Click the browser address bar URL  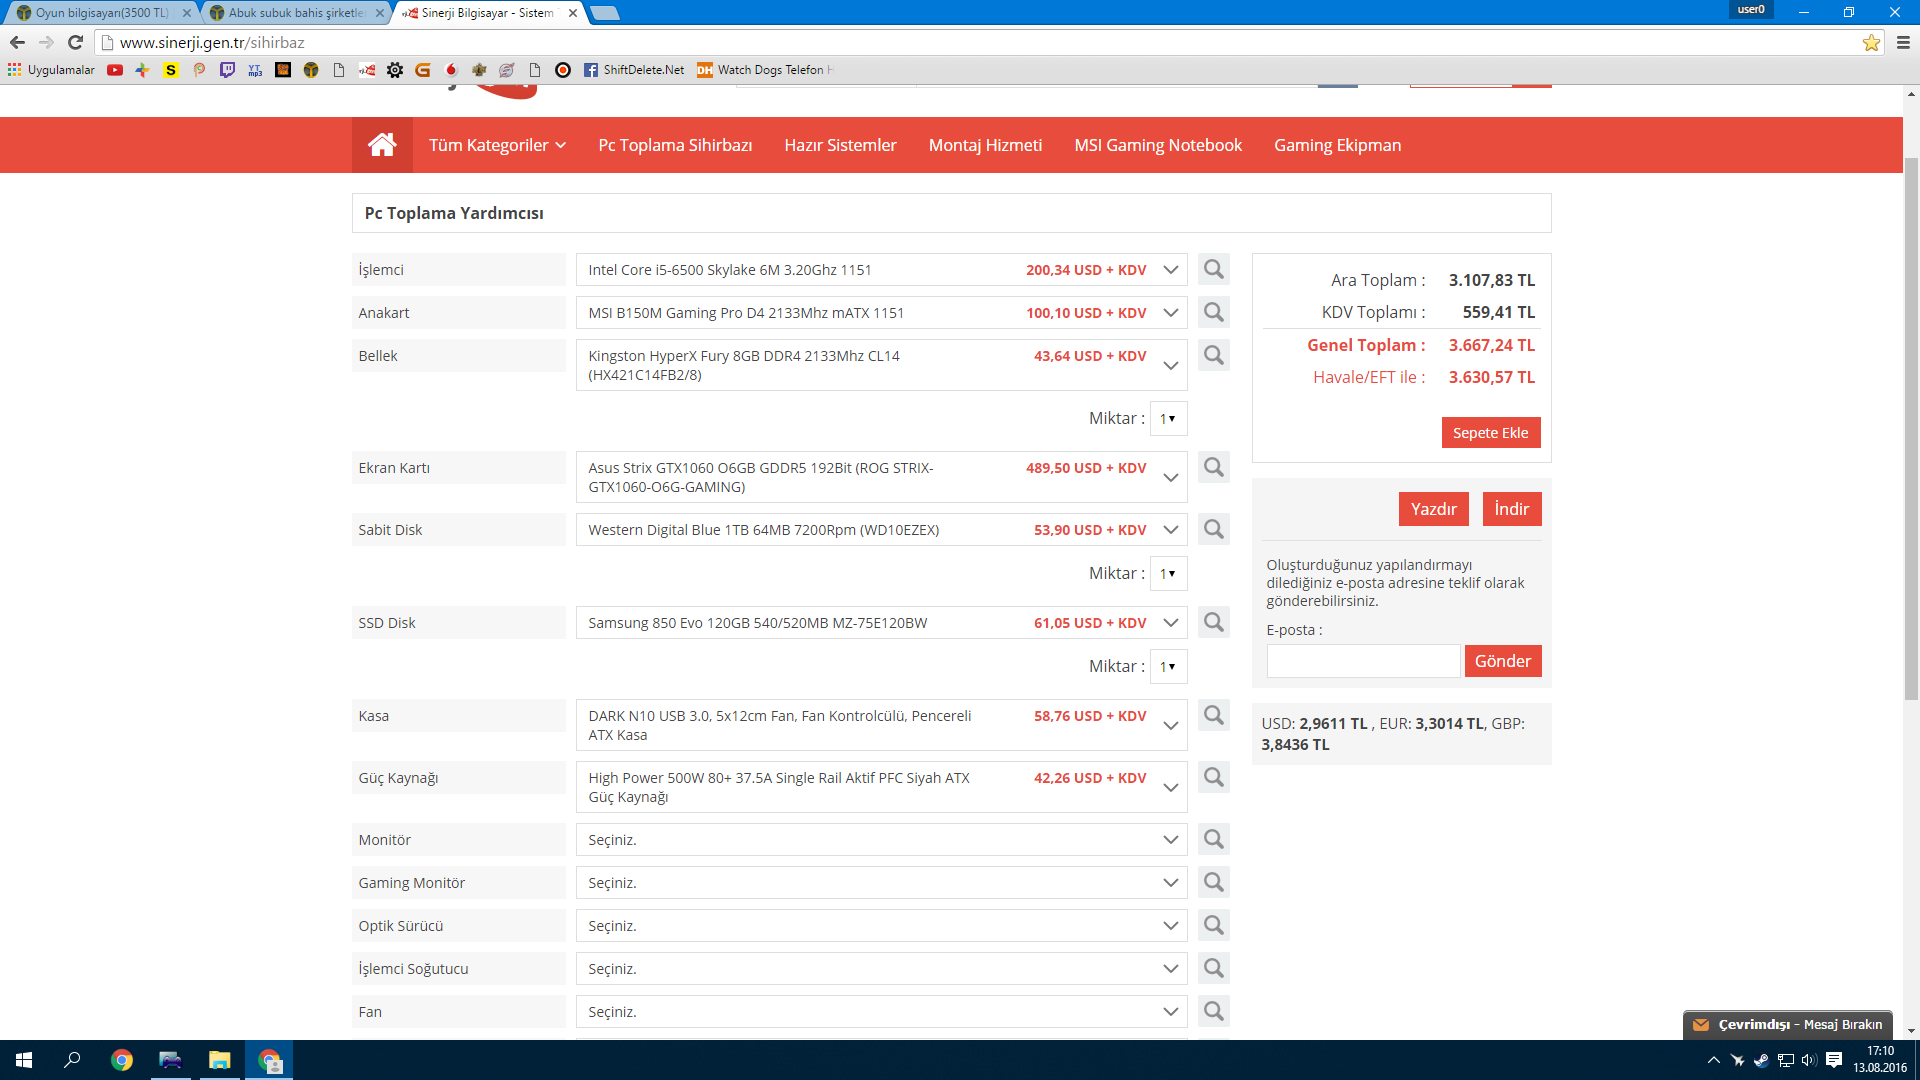click(212, 42)
